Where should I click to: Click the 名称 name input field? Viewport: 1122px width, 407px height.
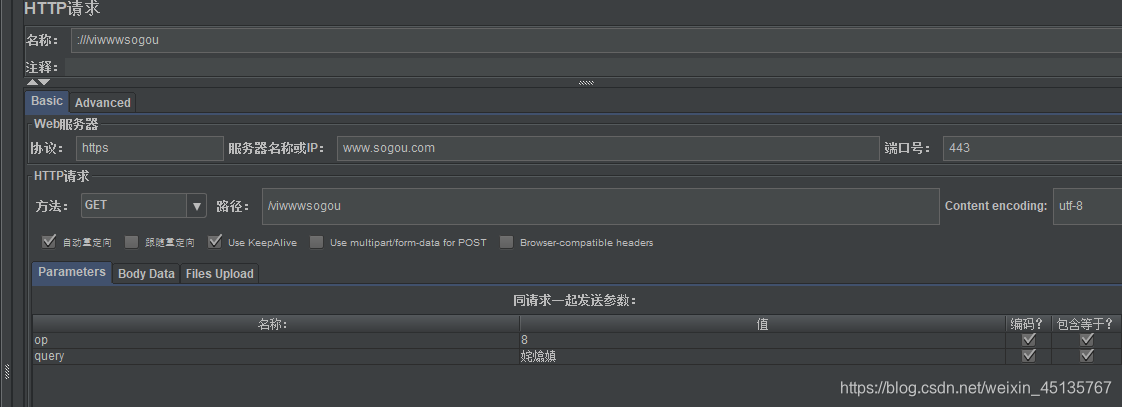tap(596, 40)
